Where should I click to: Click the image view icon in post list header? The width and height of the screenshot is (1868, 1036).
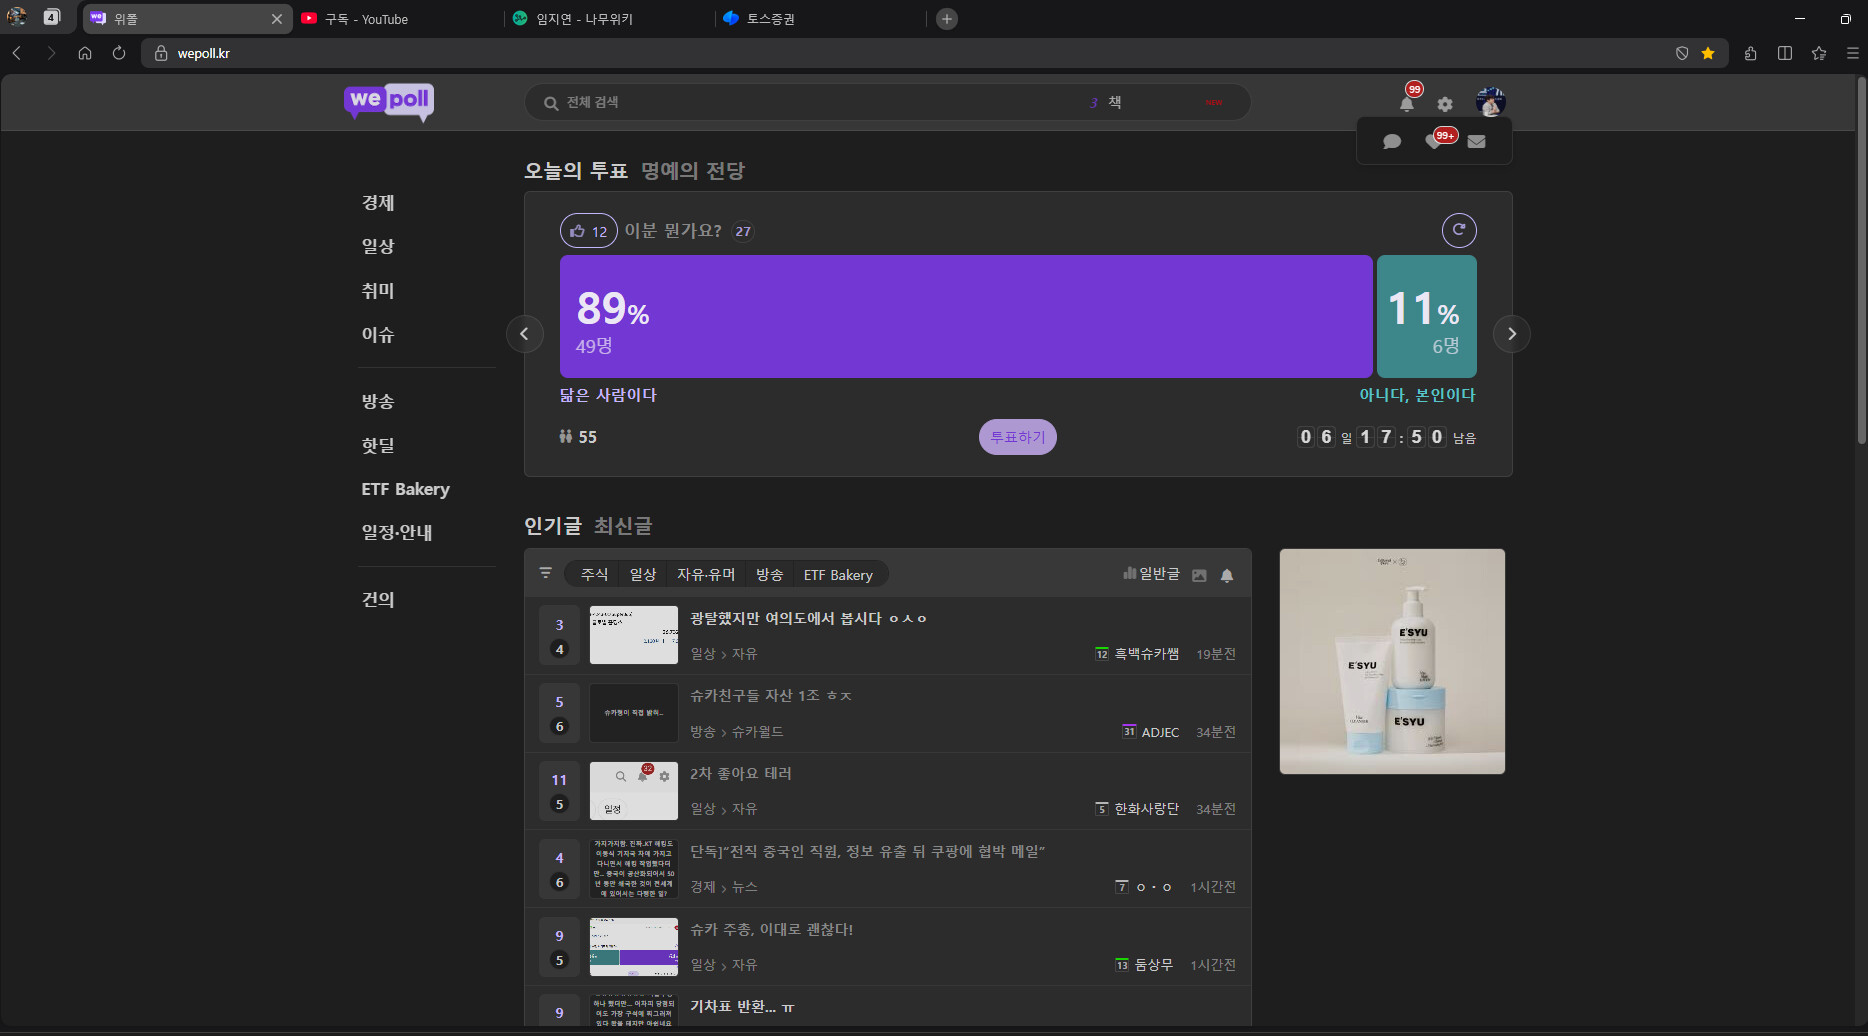[x=1199, y=575]
